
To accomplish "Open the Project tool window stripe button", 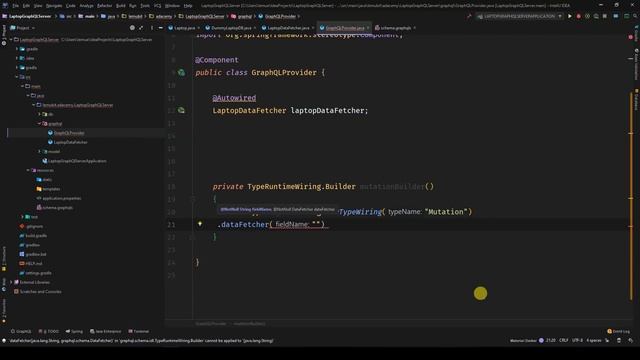I will click(x=4, y=35).
